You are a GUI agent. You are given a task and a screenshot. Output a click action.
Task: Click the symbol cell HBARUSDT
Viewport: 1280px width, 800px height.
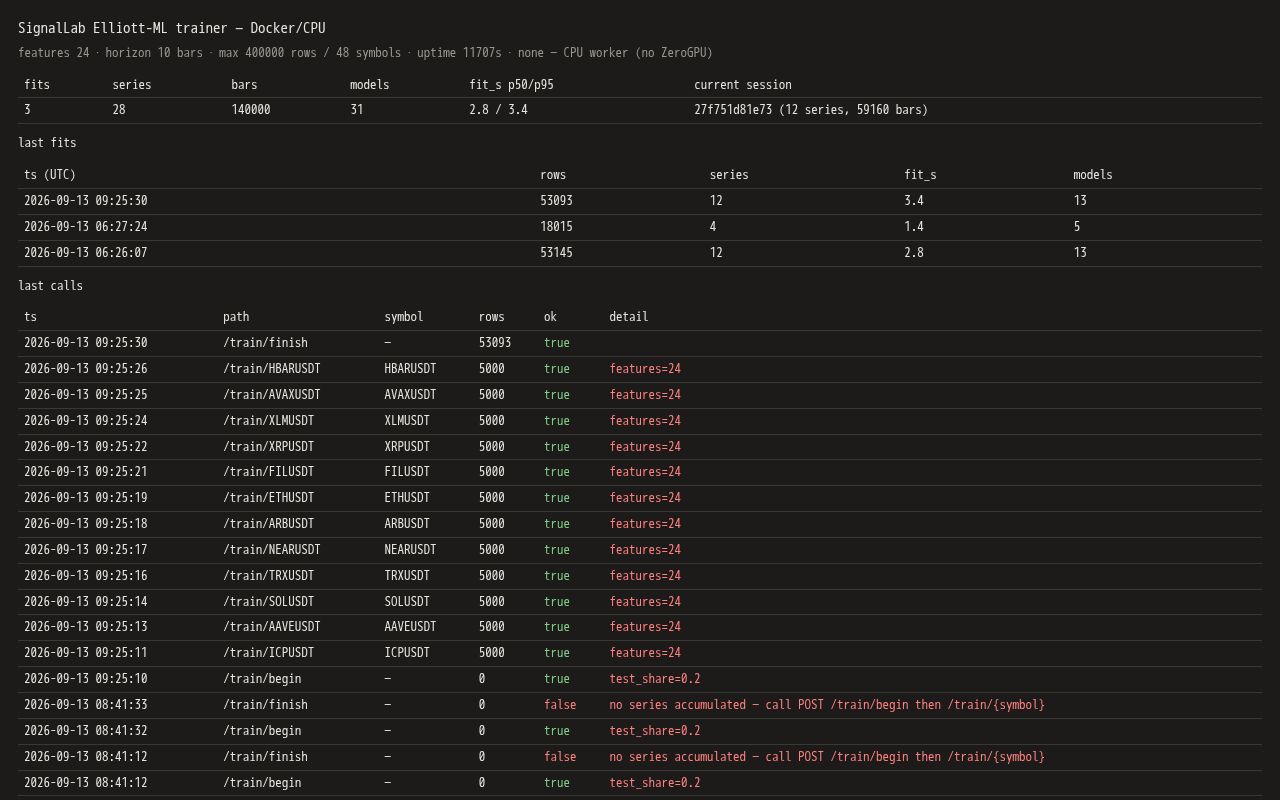tap(410, 369)
